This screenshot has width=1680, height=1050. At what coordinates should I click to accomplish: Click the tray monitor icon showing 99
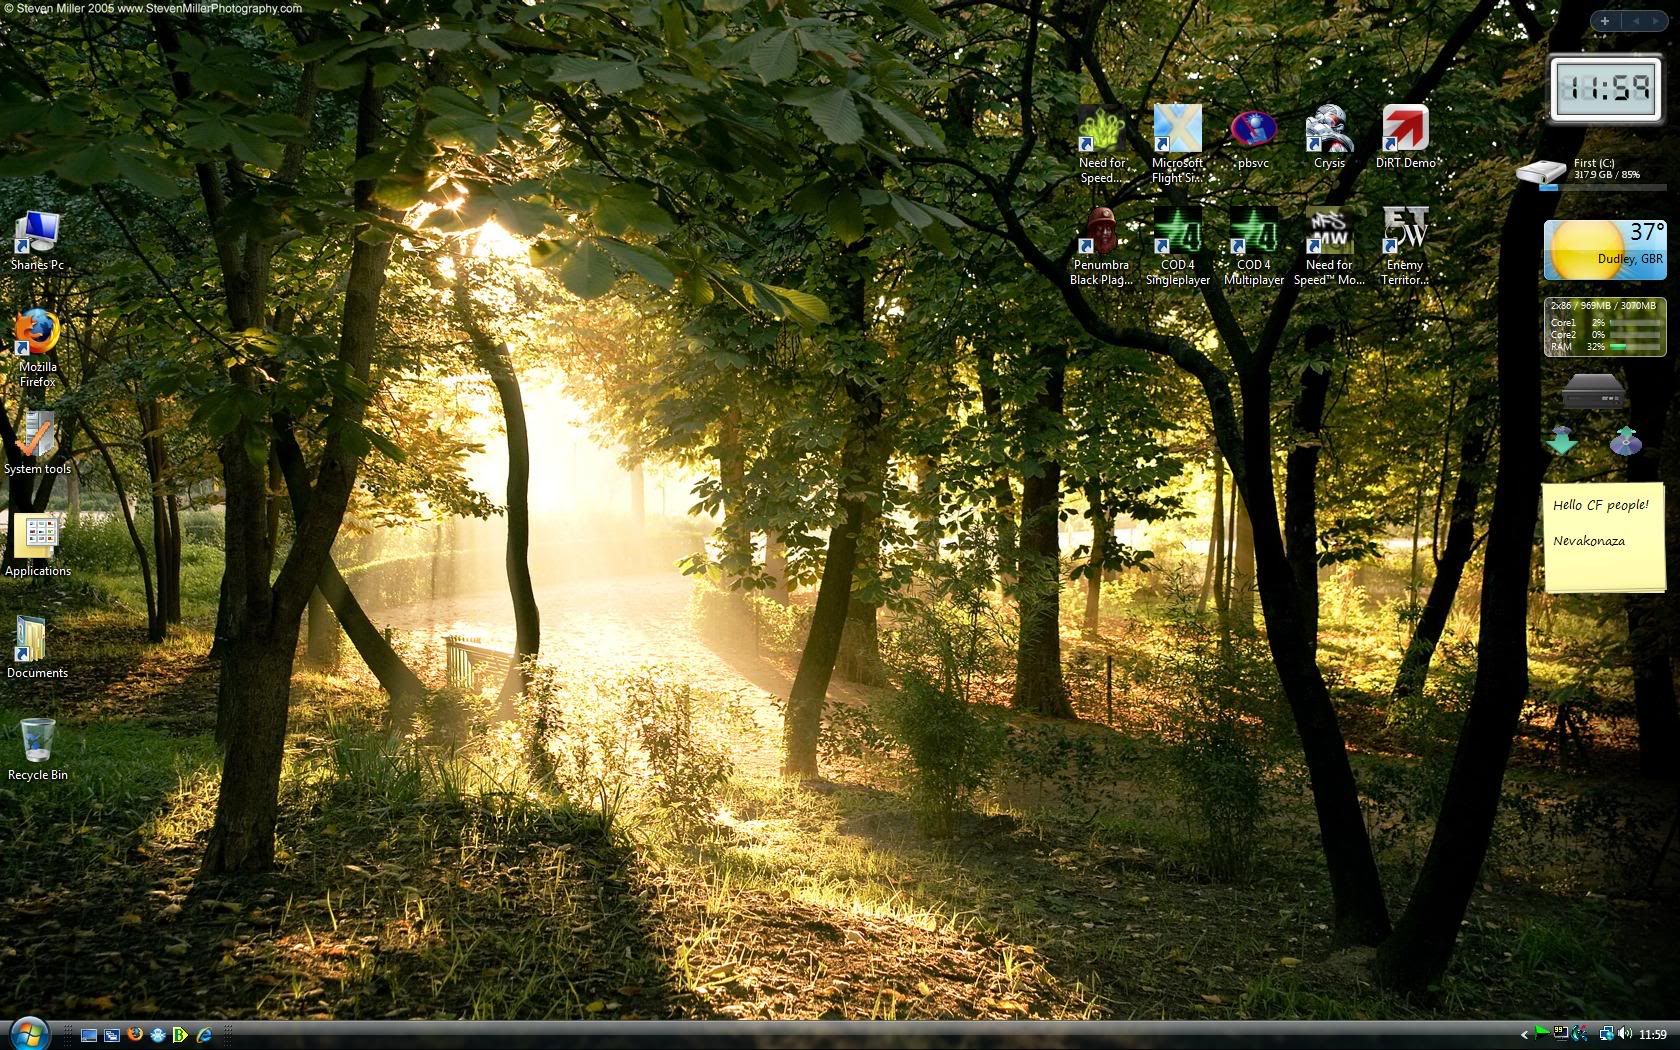click(x=1560, y=1033)
